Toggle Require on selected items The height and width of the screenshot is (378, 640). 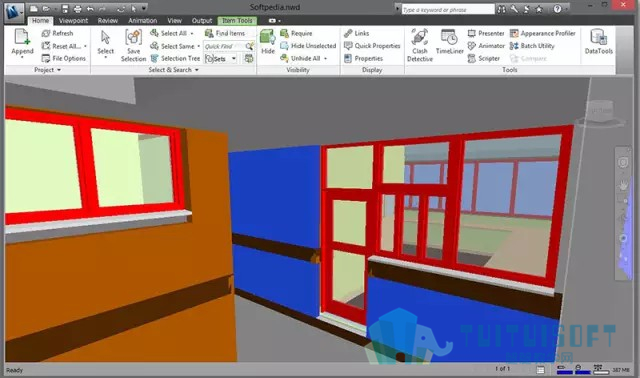coord(296,33)
